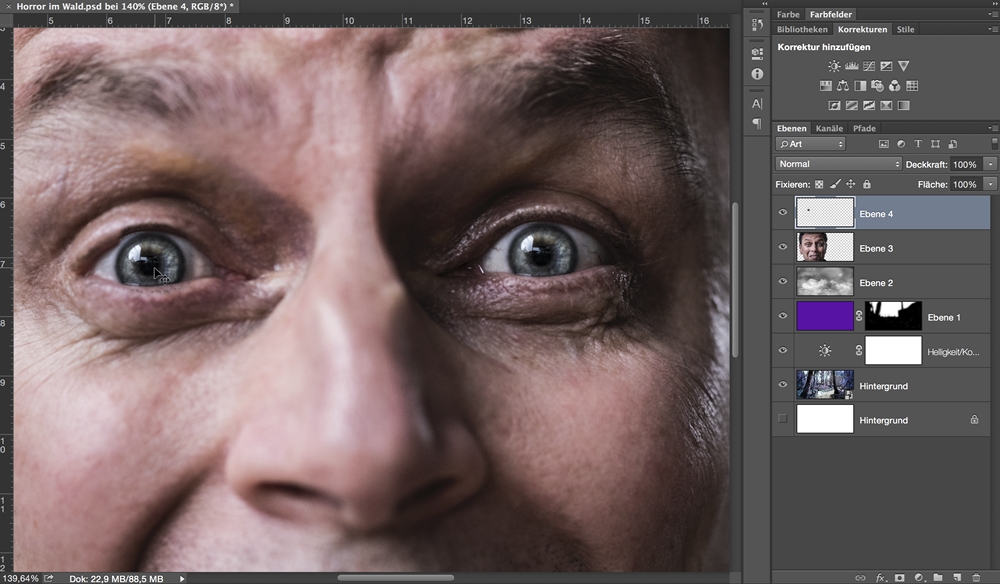1000x584 pixels.
Task: Open the Paragraph panel icon
Action: tap(757, 123)
